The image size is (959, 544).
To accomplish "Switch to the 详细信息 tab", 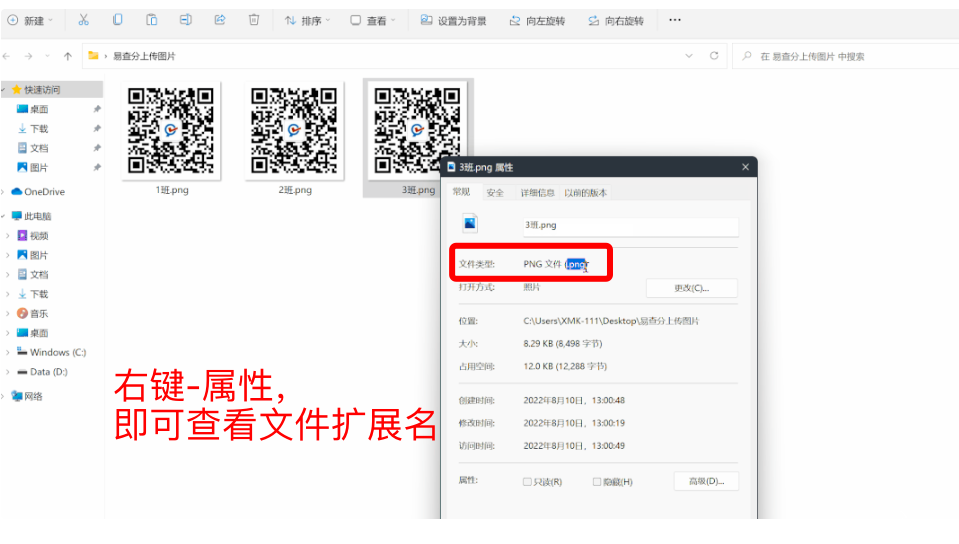I will 537,193.
